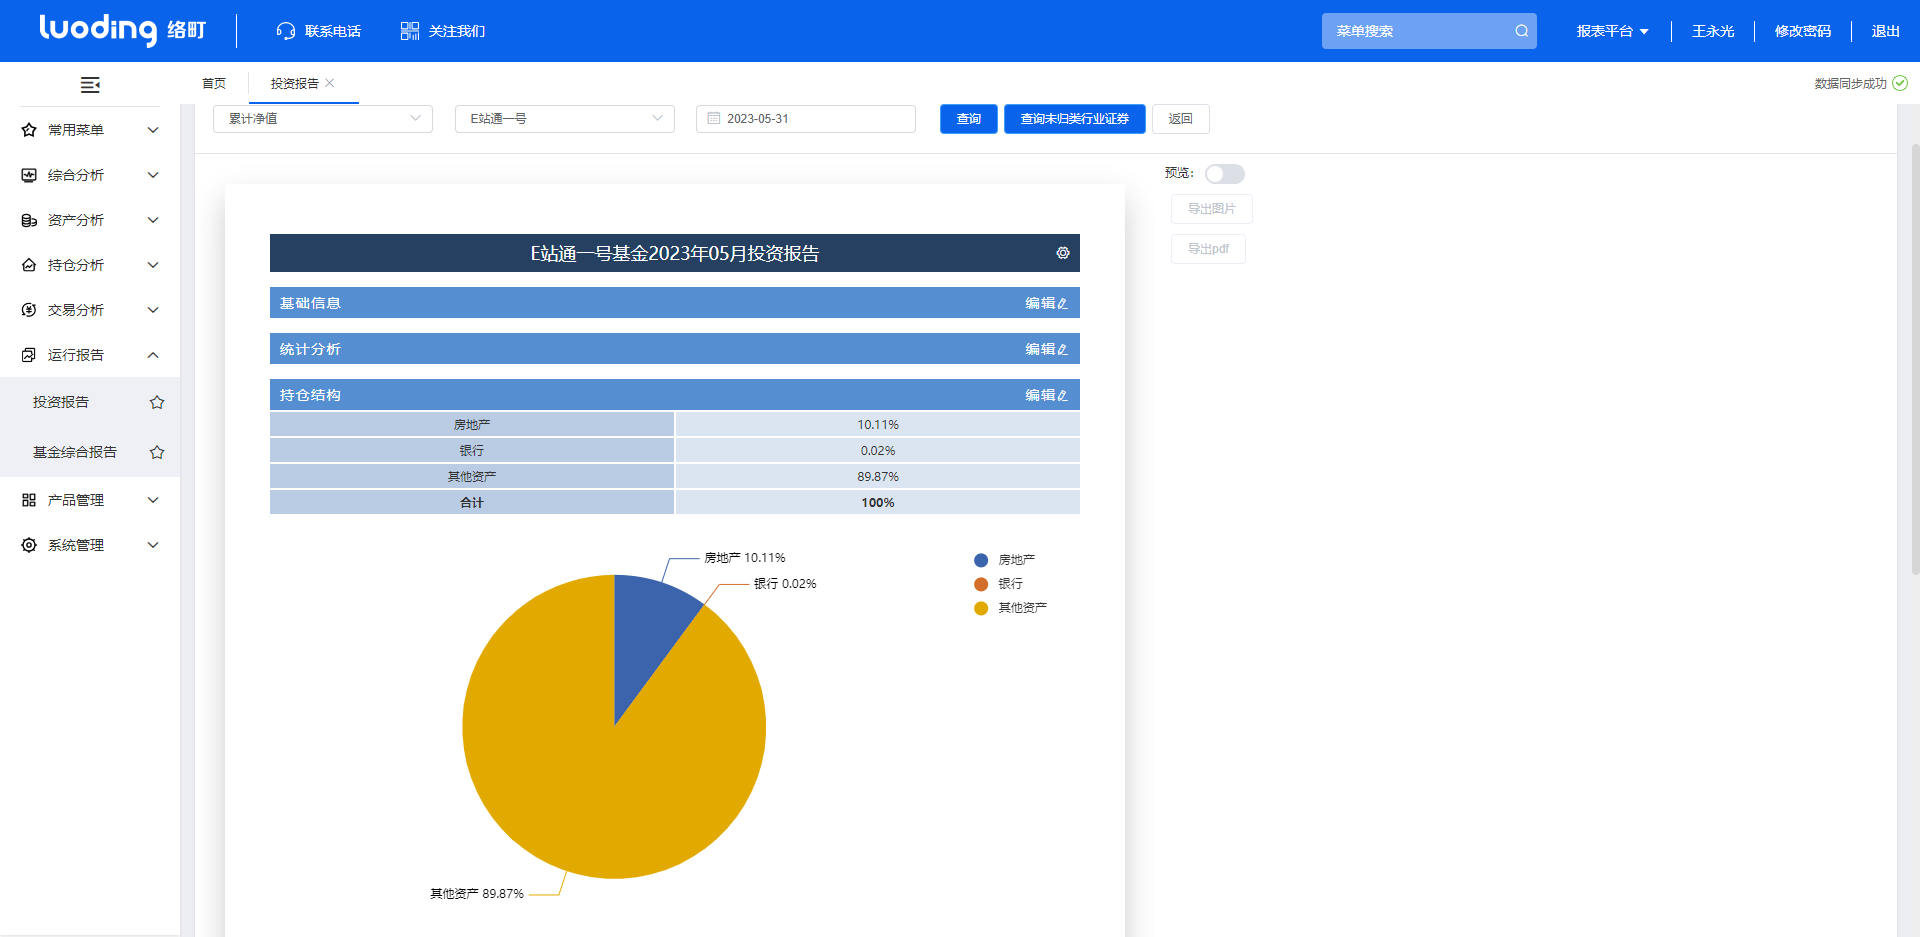
Task: Click the 100% total cell
Action: point(878,503)
